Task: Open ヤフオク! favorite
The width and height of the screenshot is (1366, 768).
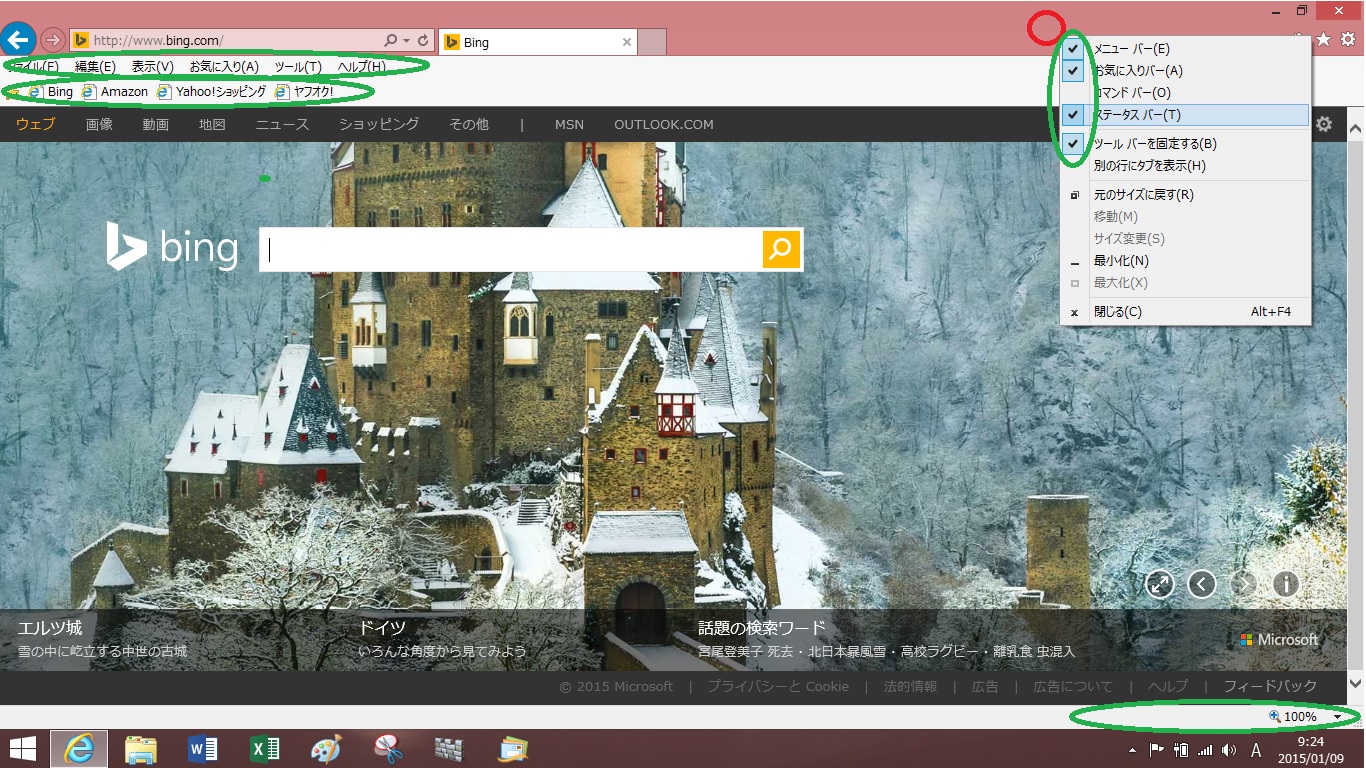Action: [305, 91]
